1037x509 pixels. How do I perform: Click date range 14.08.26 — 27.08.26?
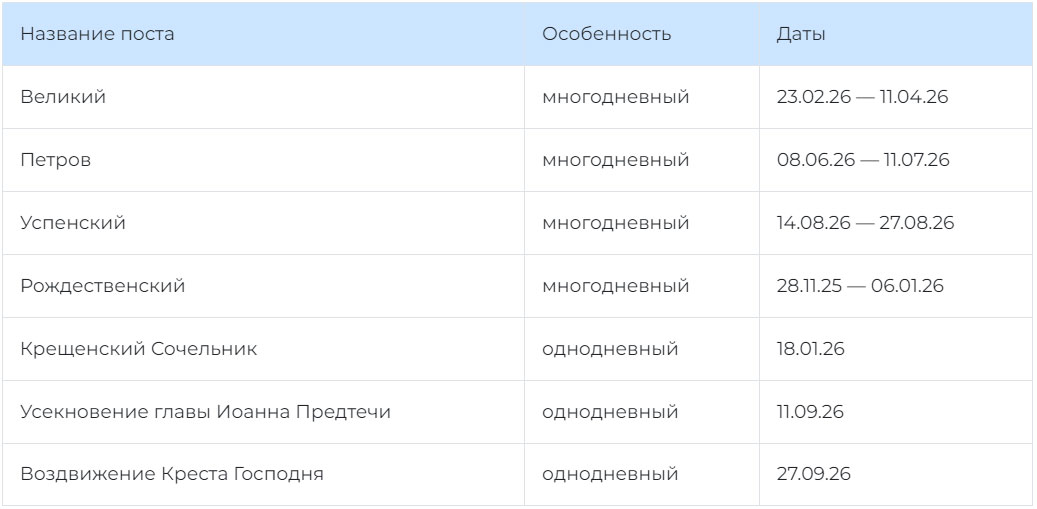click(x=865, y=223)
